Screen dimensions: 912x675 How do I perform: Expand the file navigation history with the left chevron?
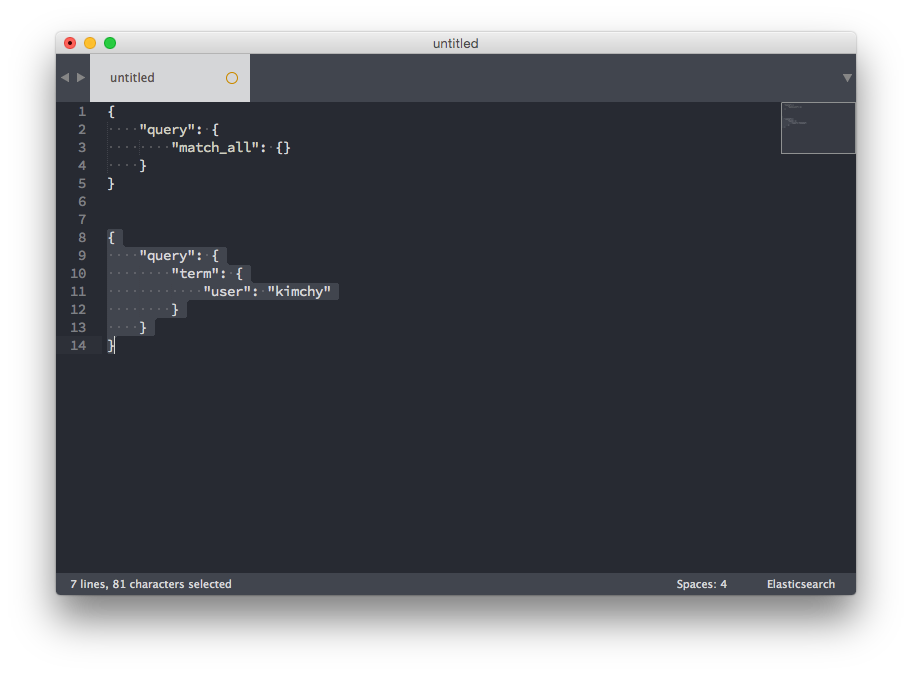(65, 77)
